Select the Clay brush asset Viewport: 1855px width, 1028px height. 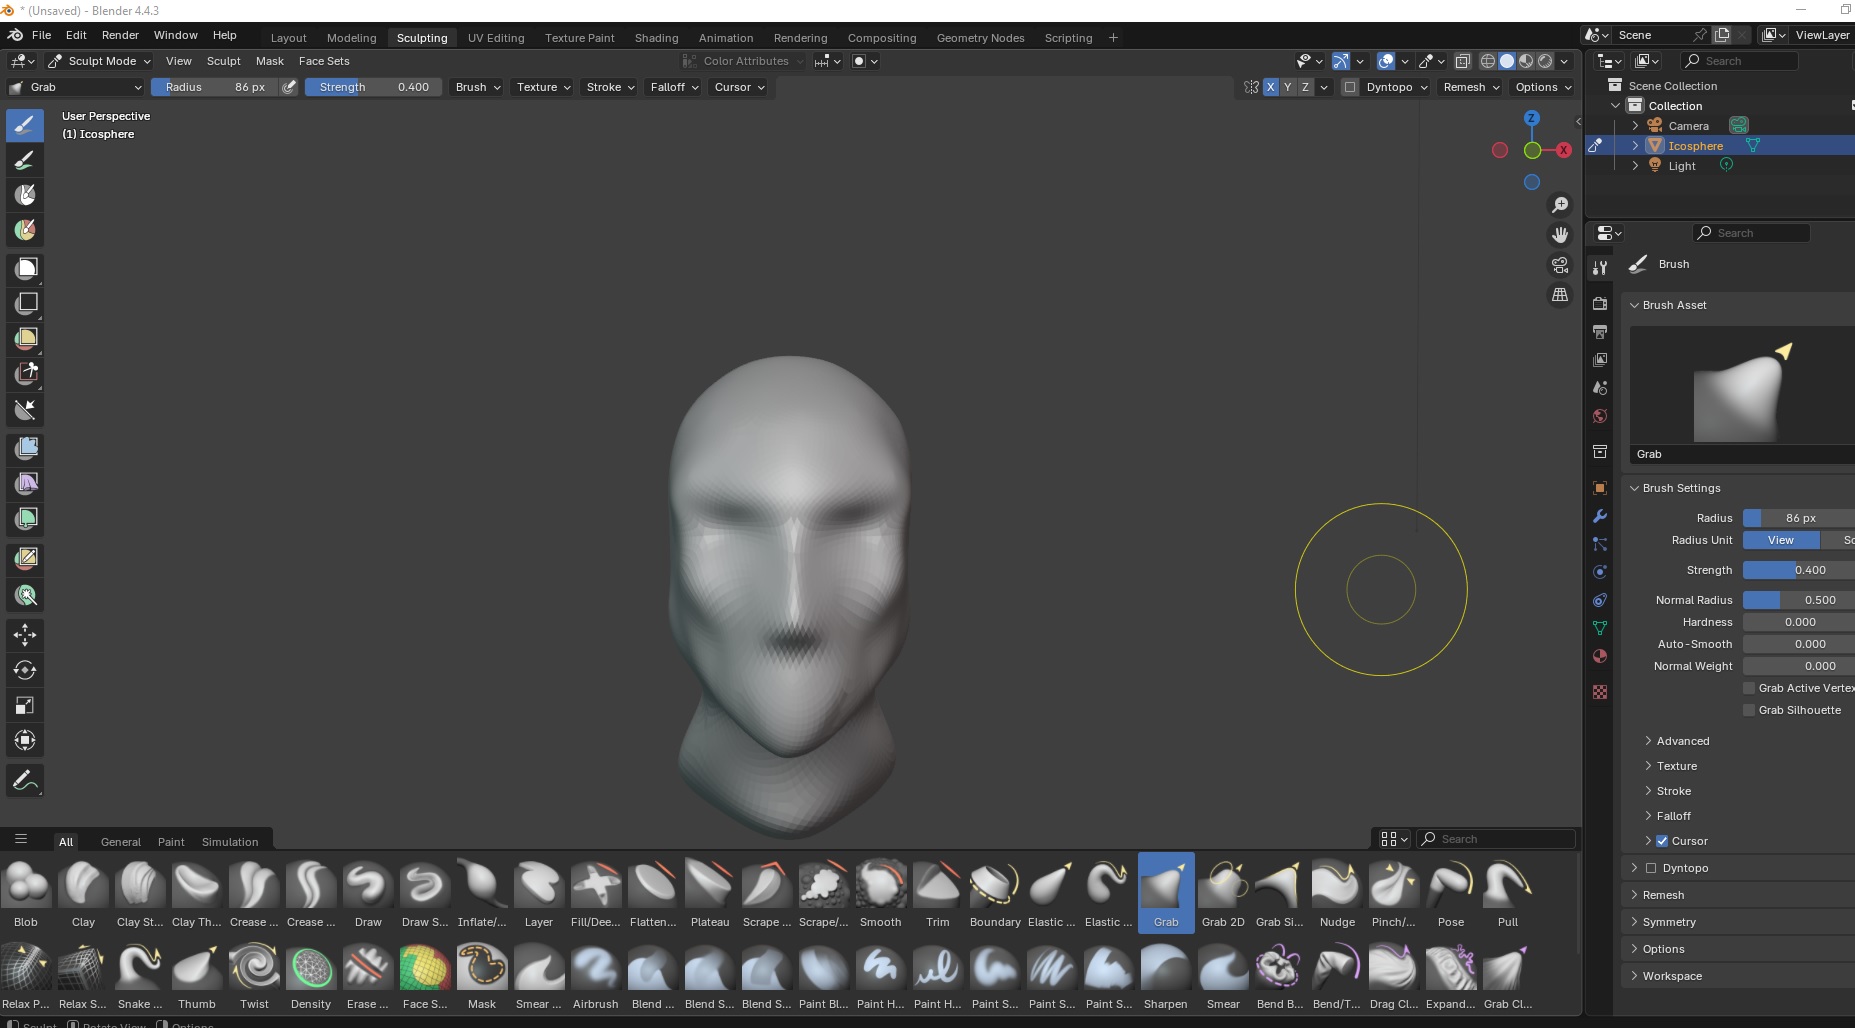point(83,893)
